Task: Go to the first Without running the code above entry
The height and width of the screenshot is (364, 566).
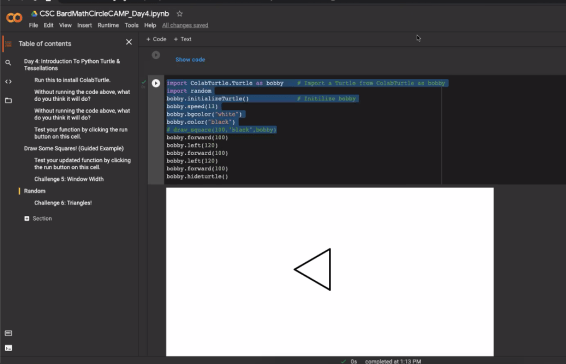Action: [82, 95]
